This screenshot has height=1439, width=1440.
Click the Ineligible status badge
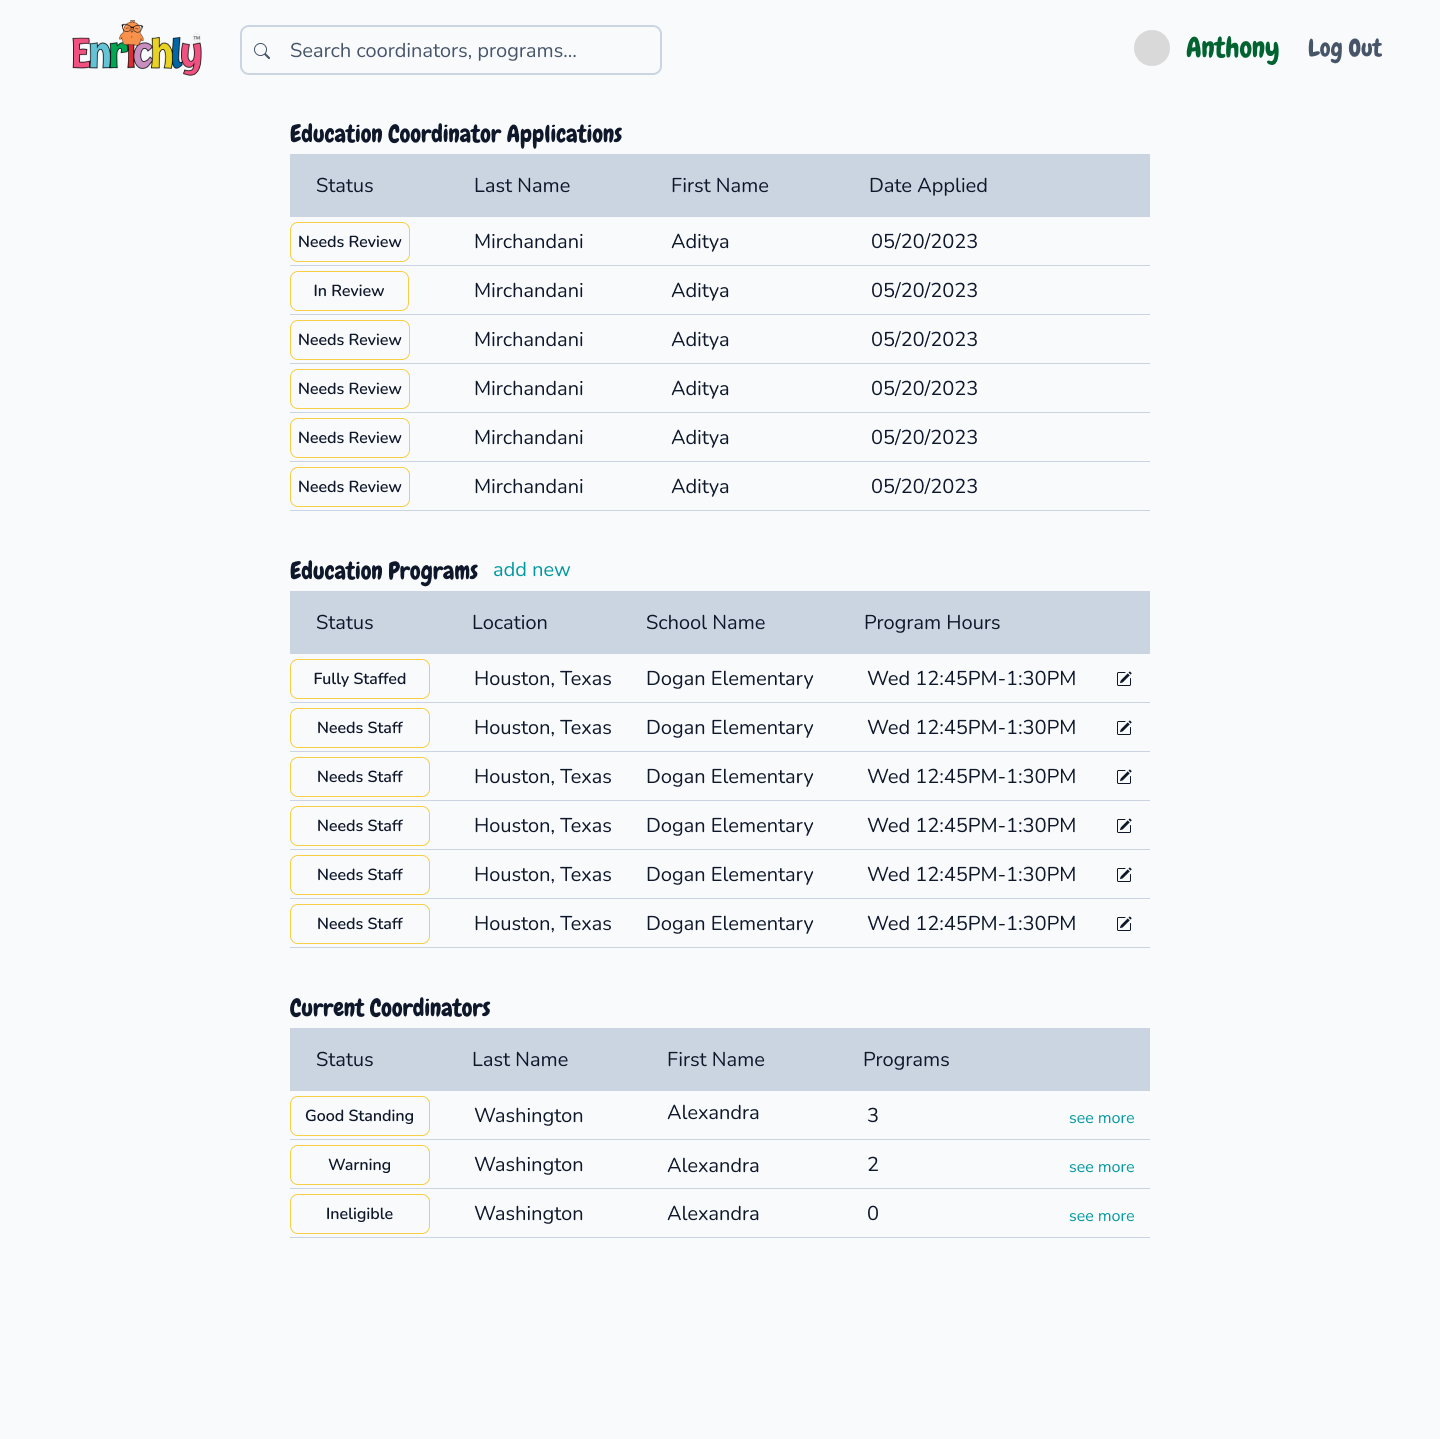360,1214
